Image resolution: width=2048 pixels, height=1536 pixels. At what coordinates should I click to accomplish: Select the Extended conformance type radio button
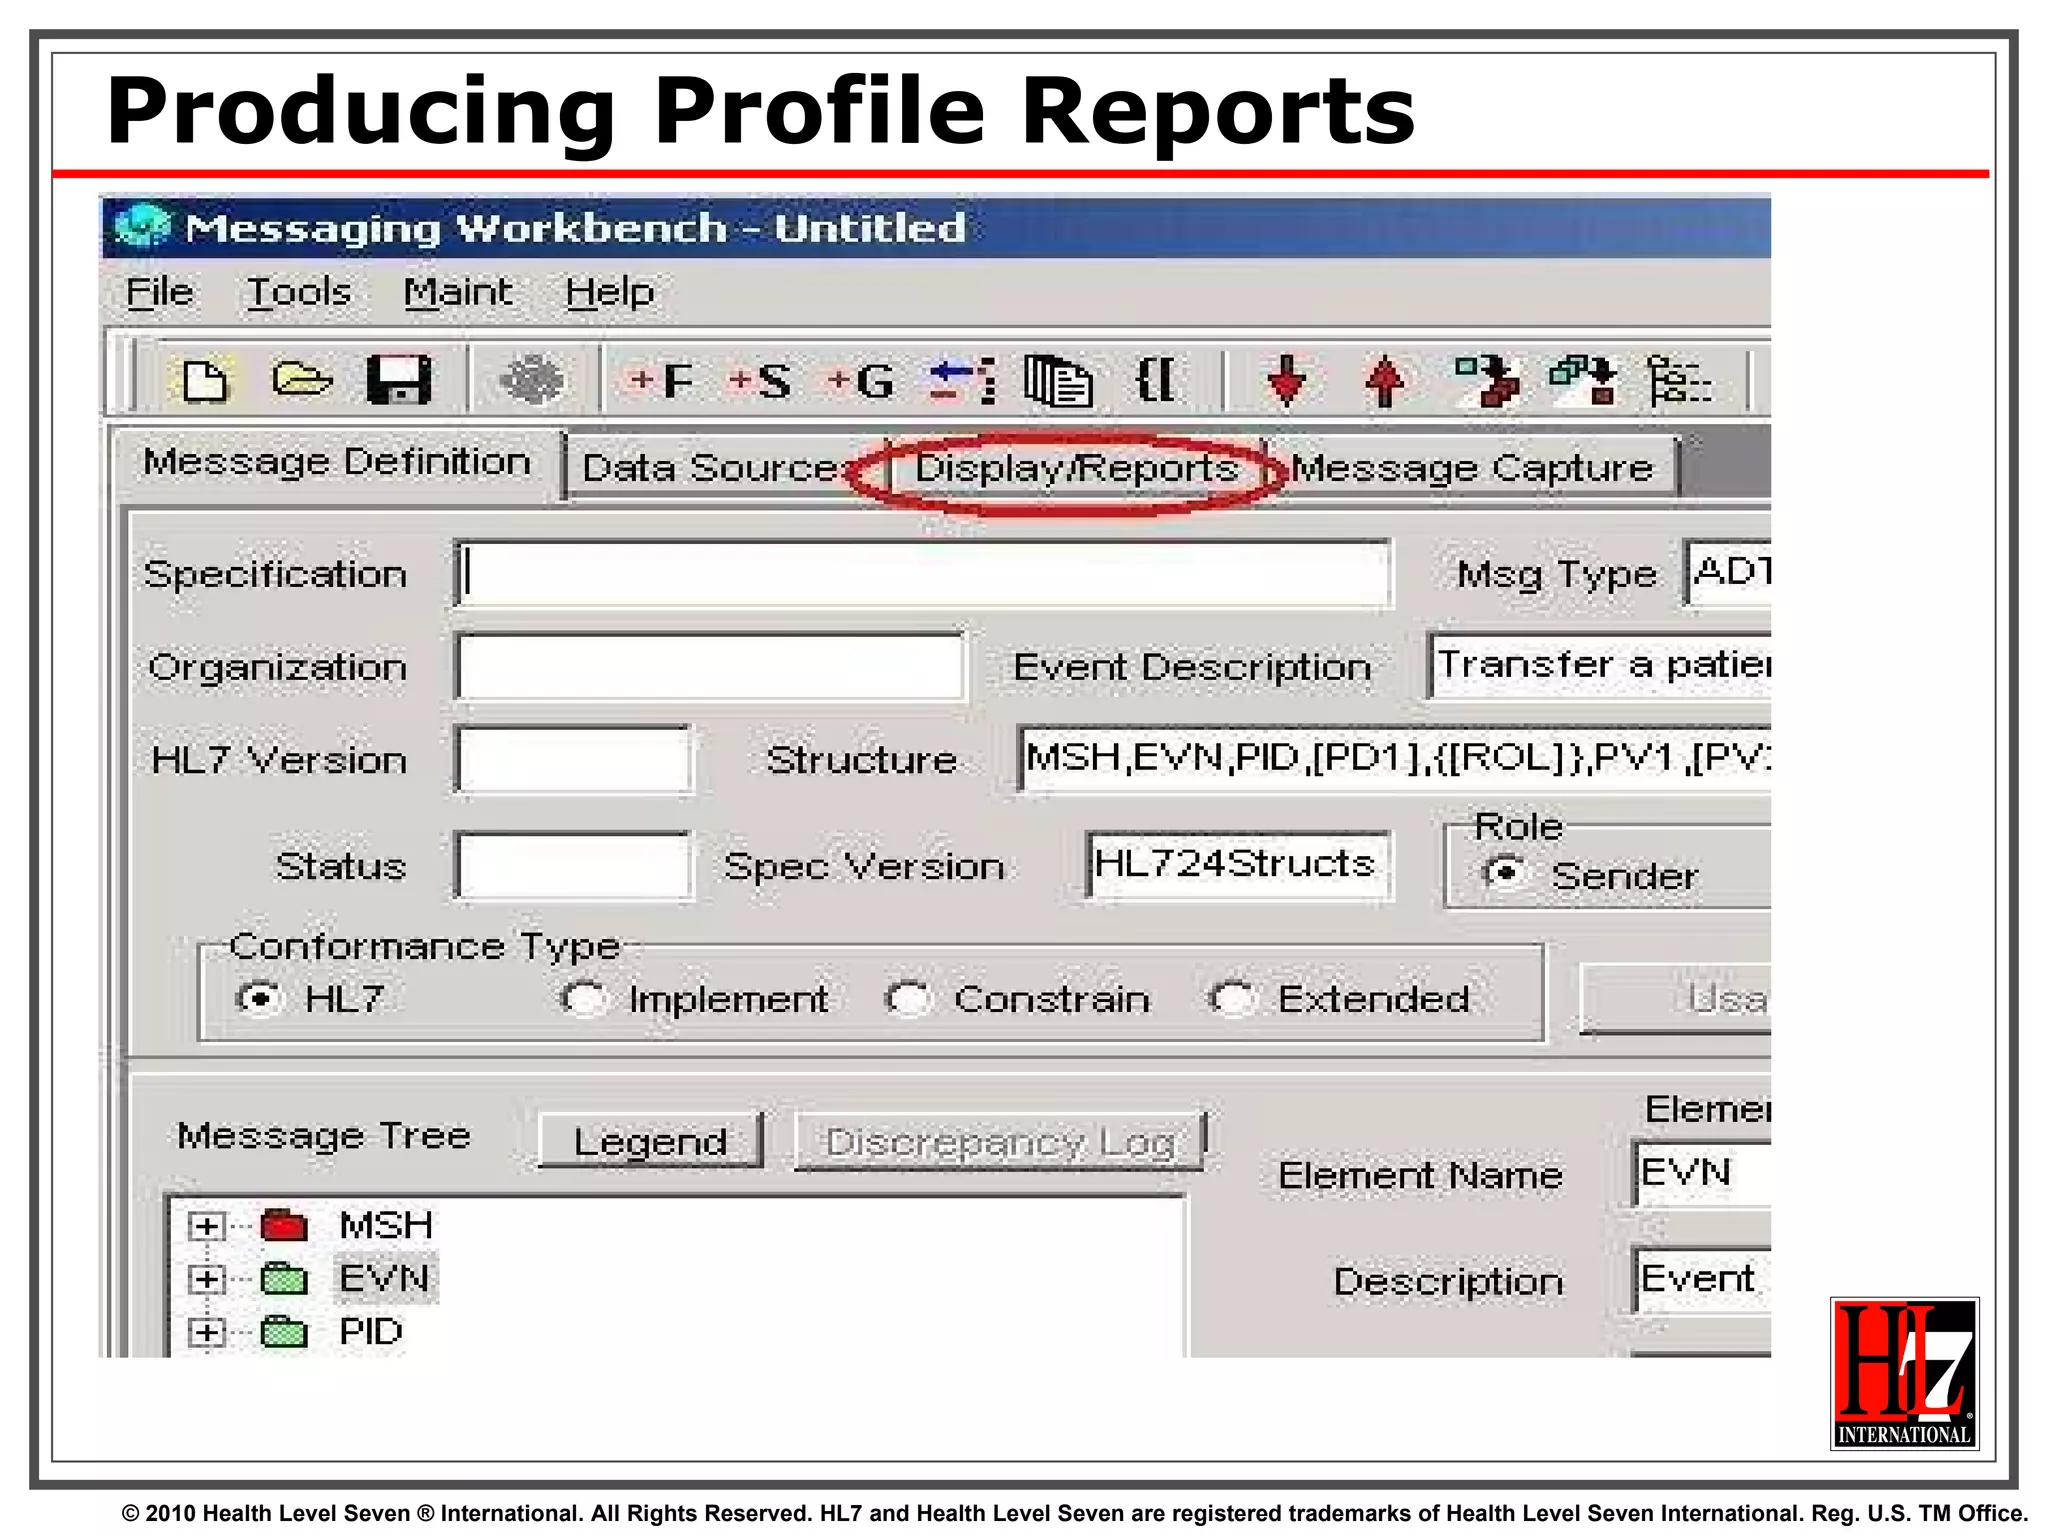[1232, 998]
